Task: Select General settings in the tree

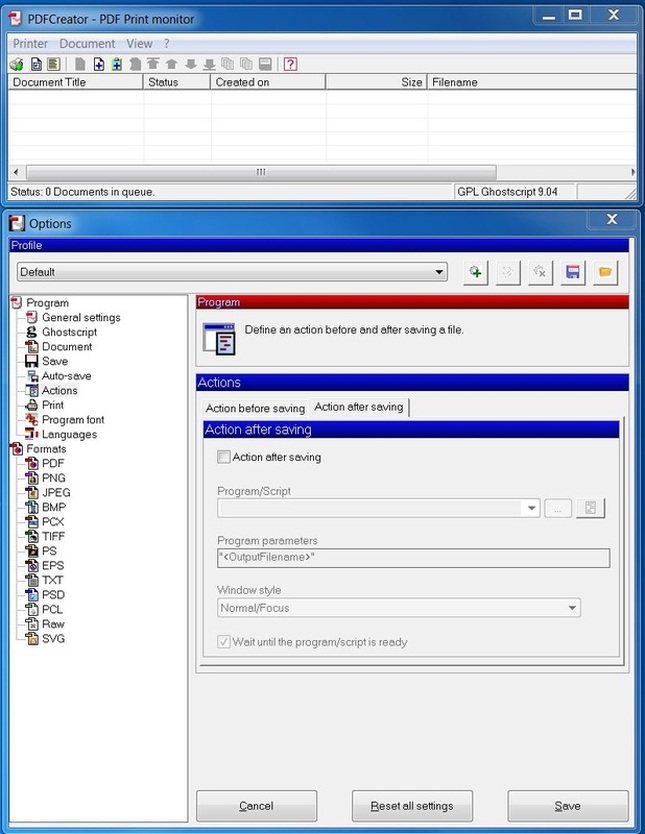Action: point(81,318)
